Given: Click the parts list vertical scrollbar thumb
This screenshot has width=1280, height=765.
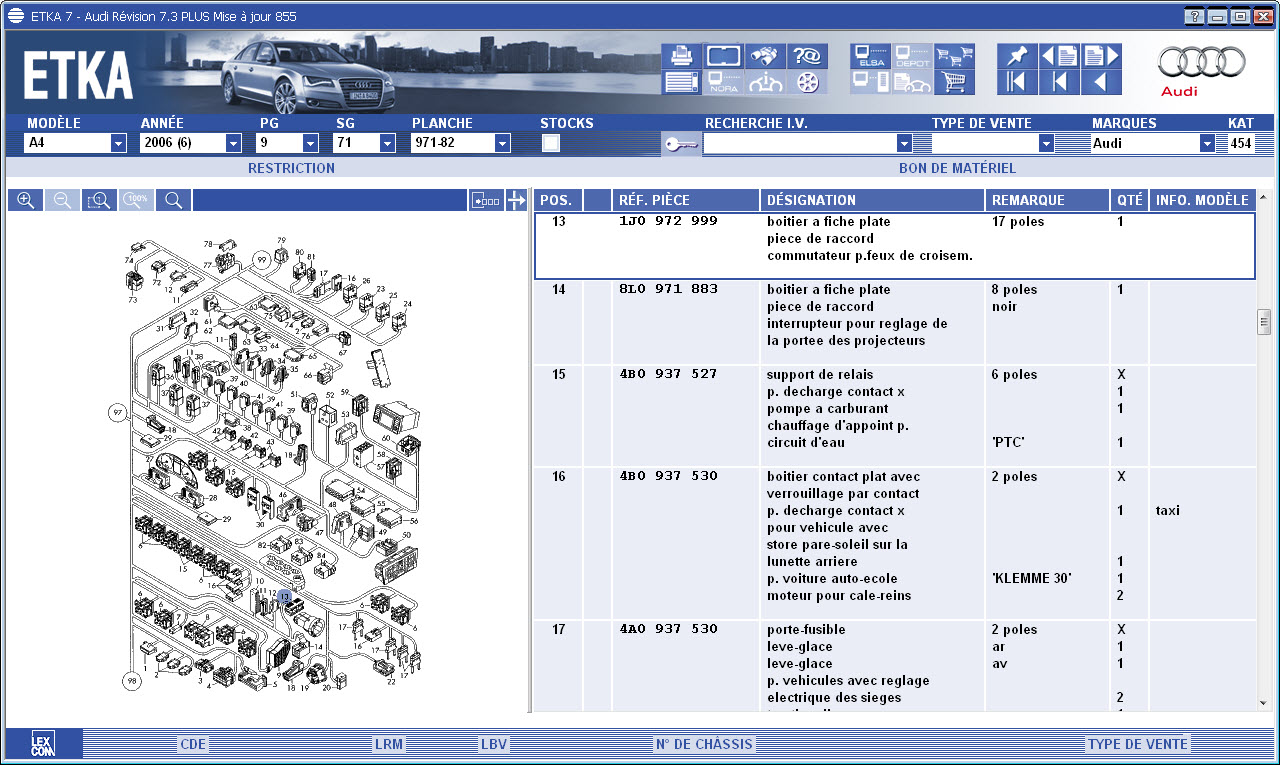Looking at the screenshot, I should [1264, 322].
